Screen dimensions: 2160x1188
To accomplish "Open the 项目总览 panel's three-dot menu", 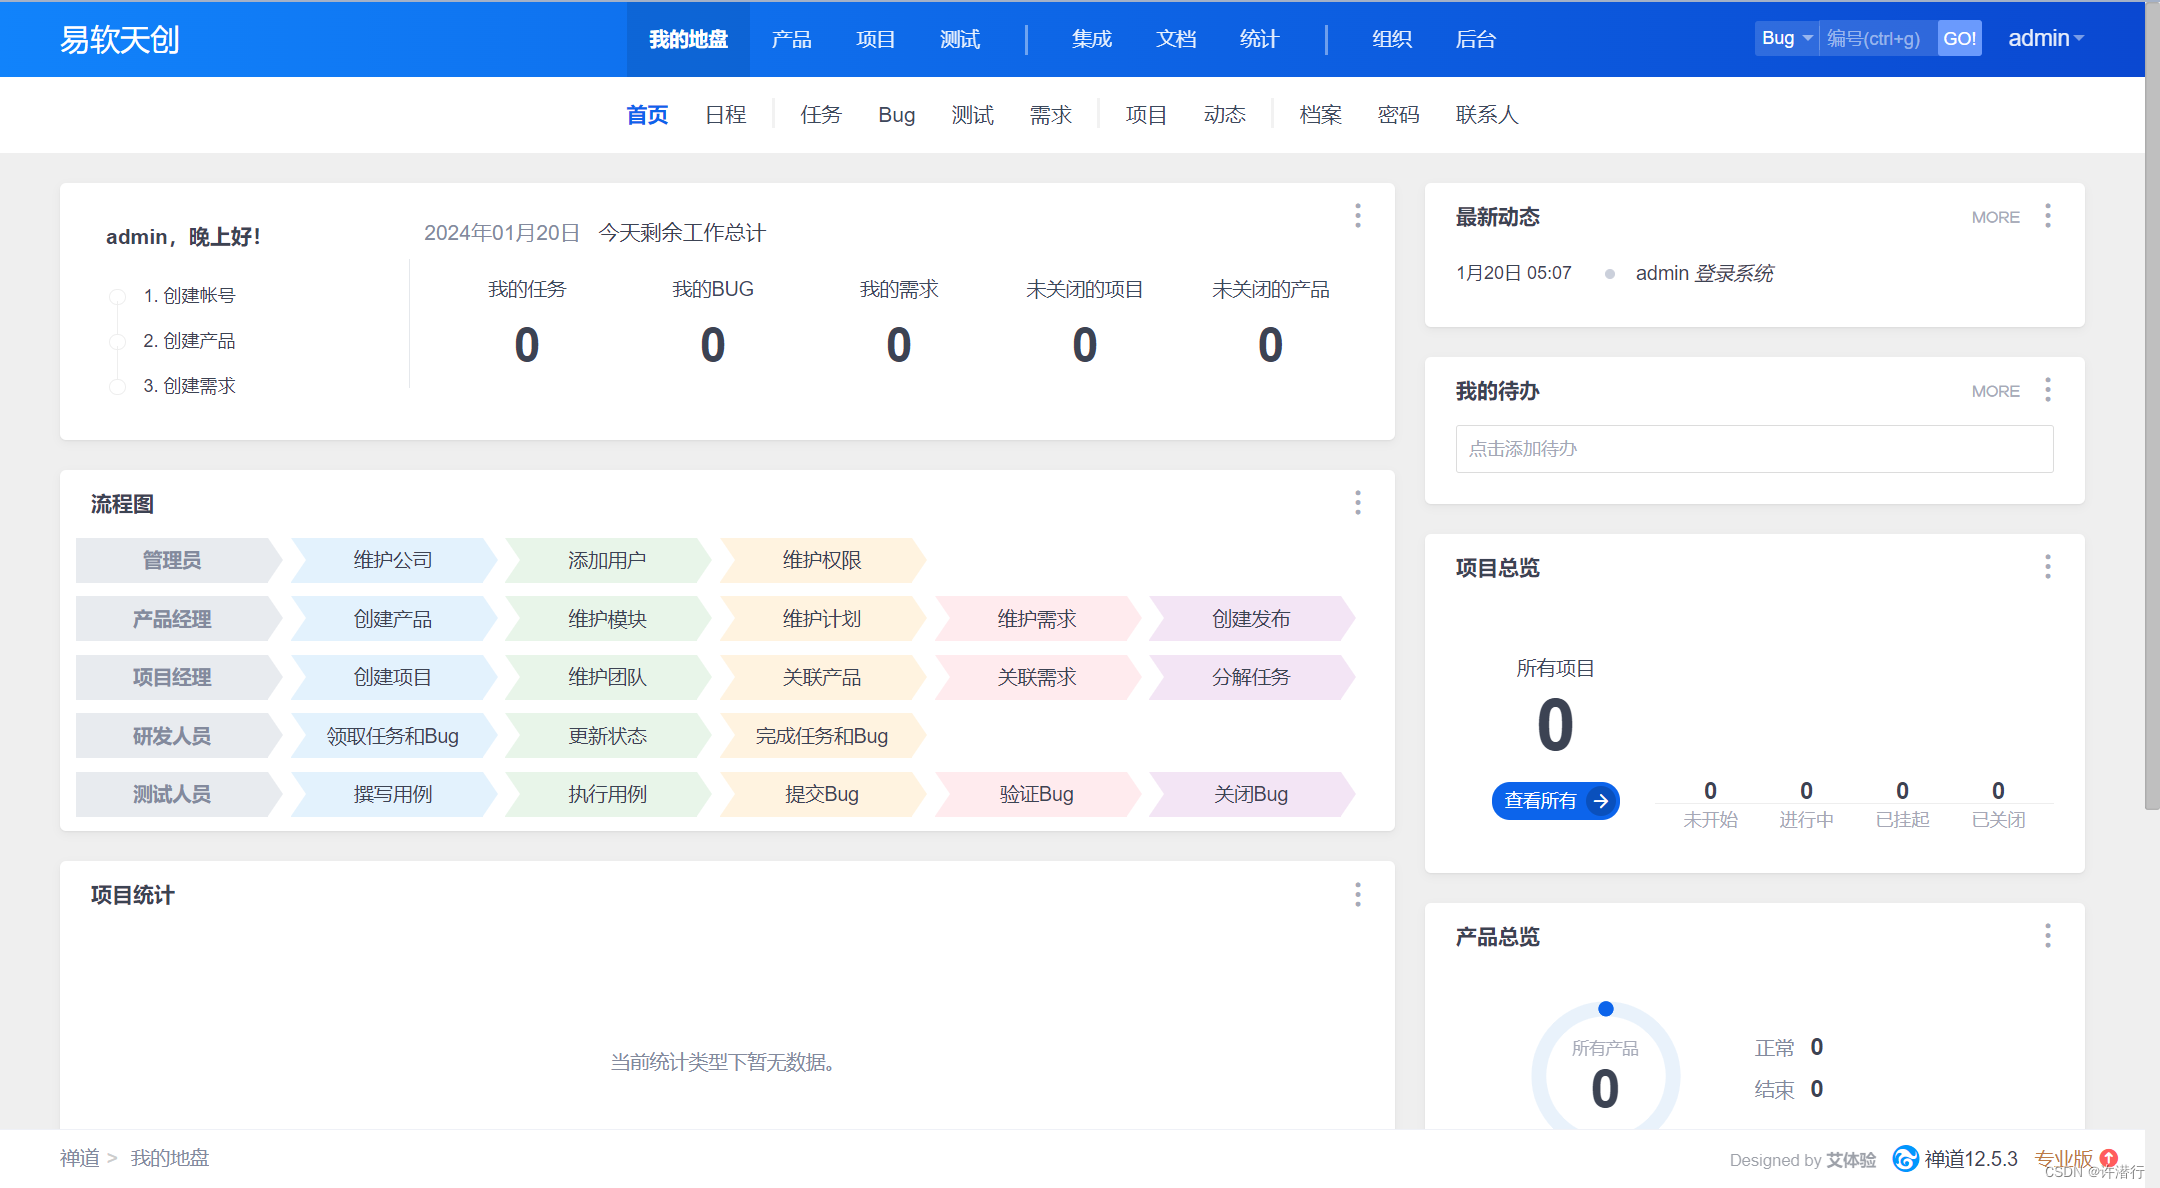I will (x=2047, y=567).
